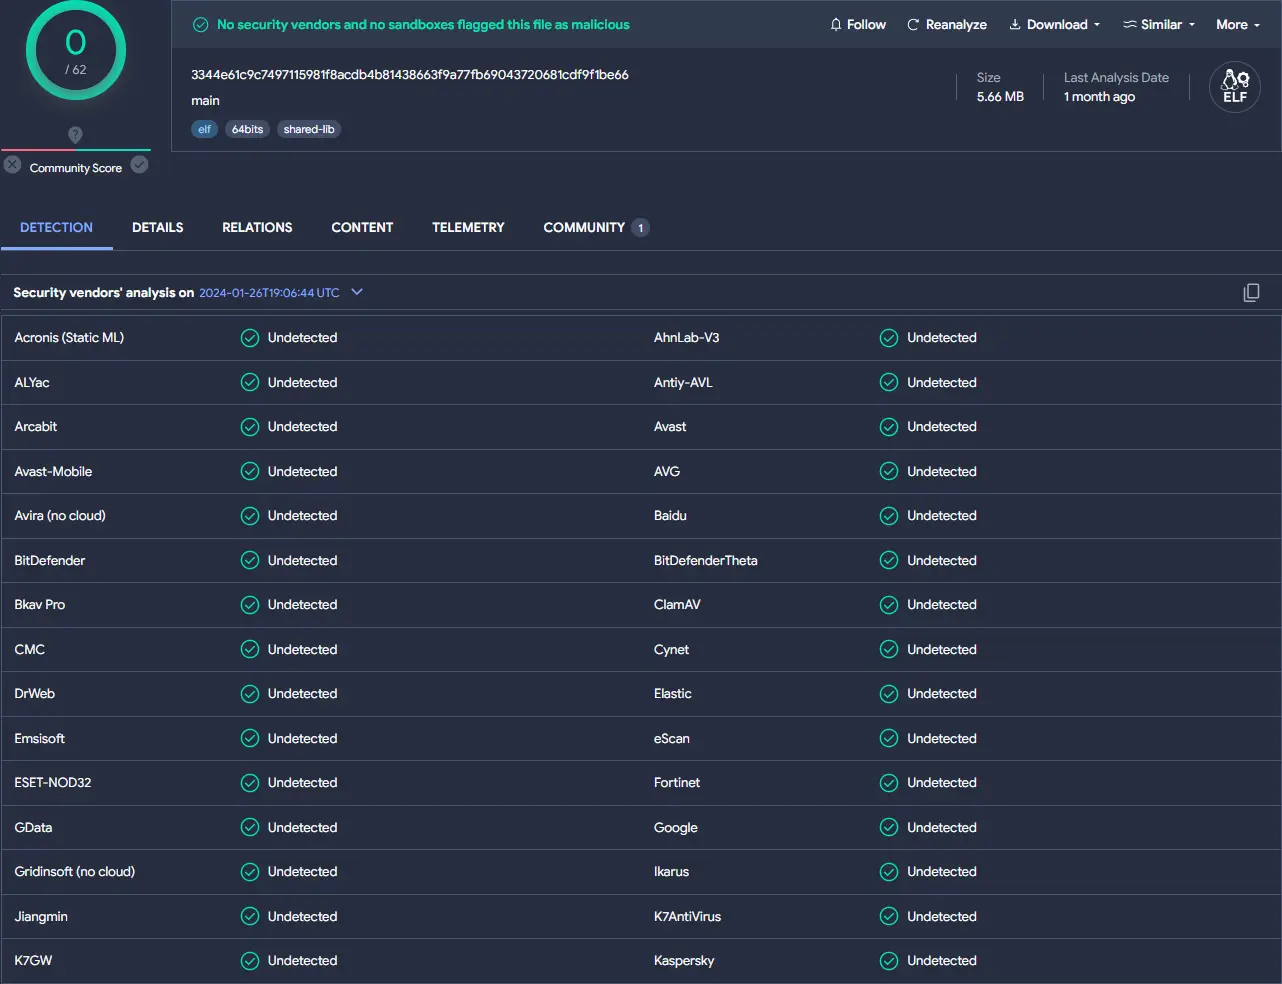This screenshot has height=984, width=1282.
Task: Select the shared-lib tag
Action: click(x=308, y=128)
